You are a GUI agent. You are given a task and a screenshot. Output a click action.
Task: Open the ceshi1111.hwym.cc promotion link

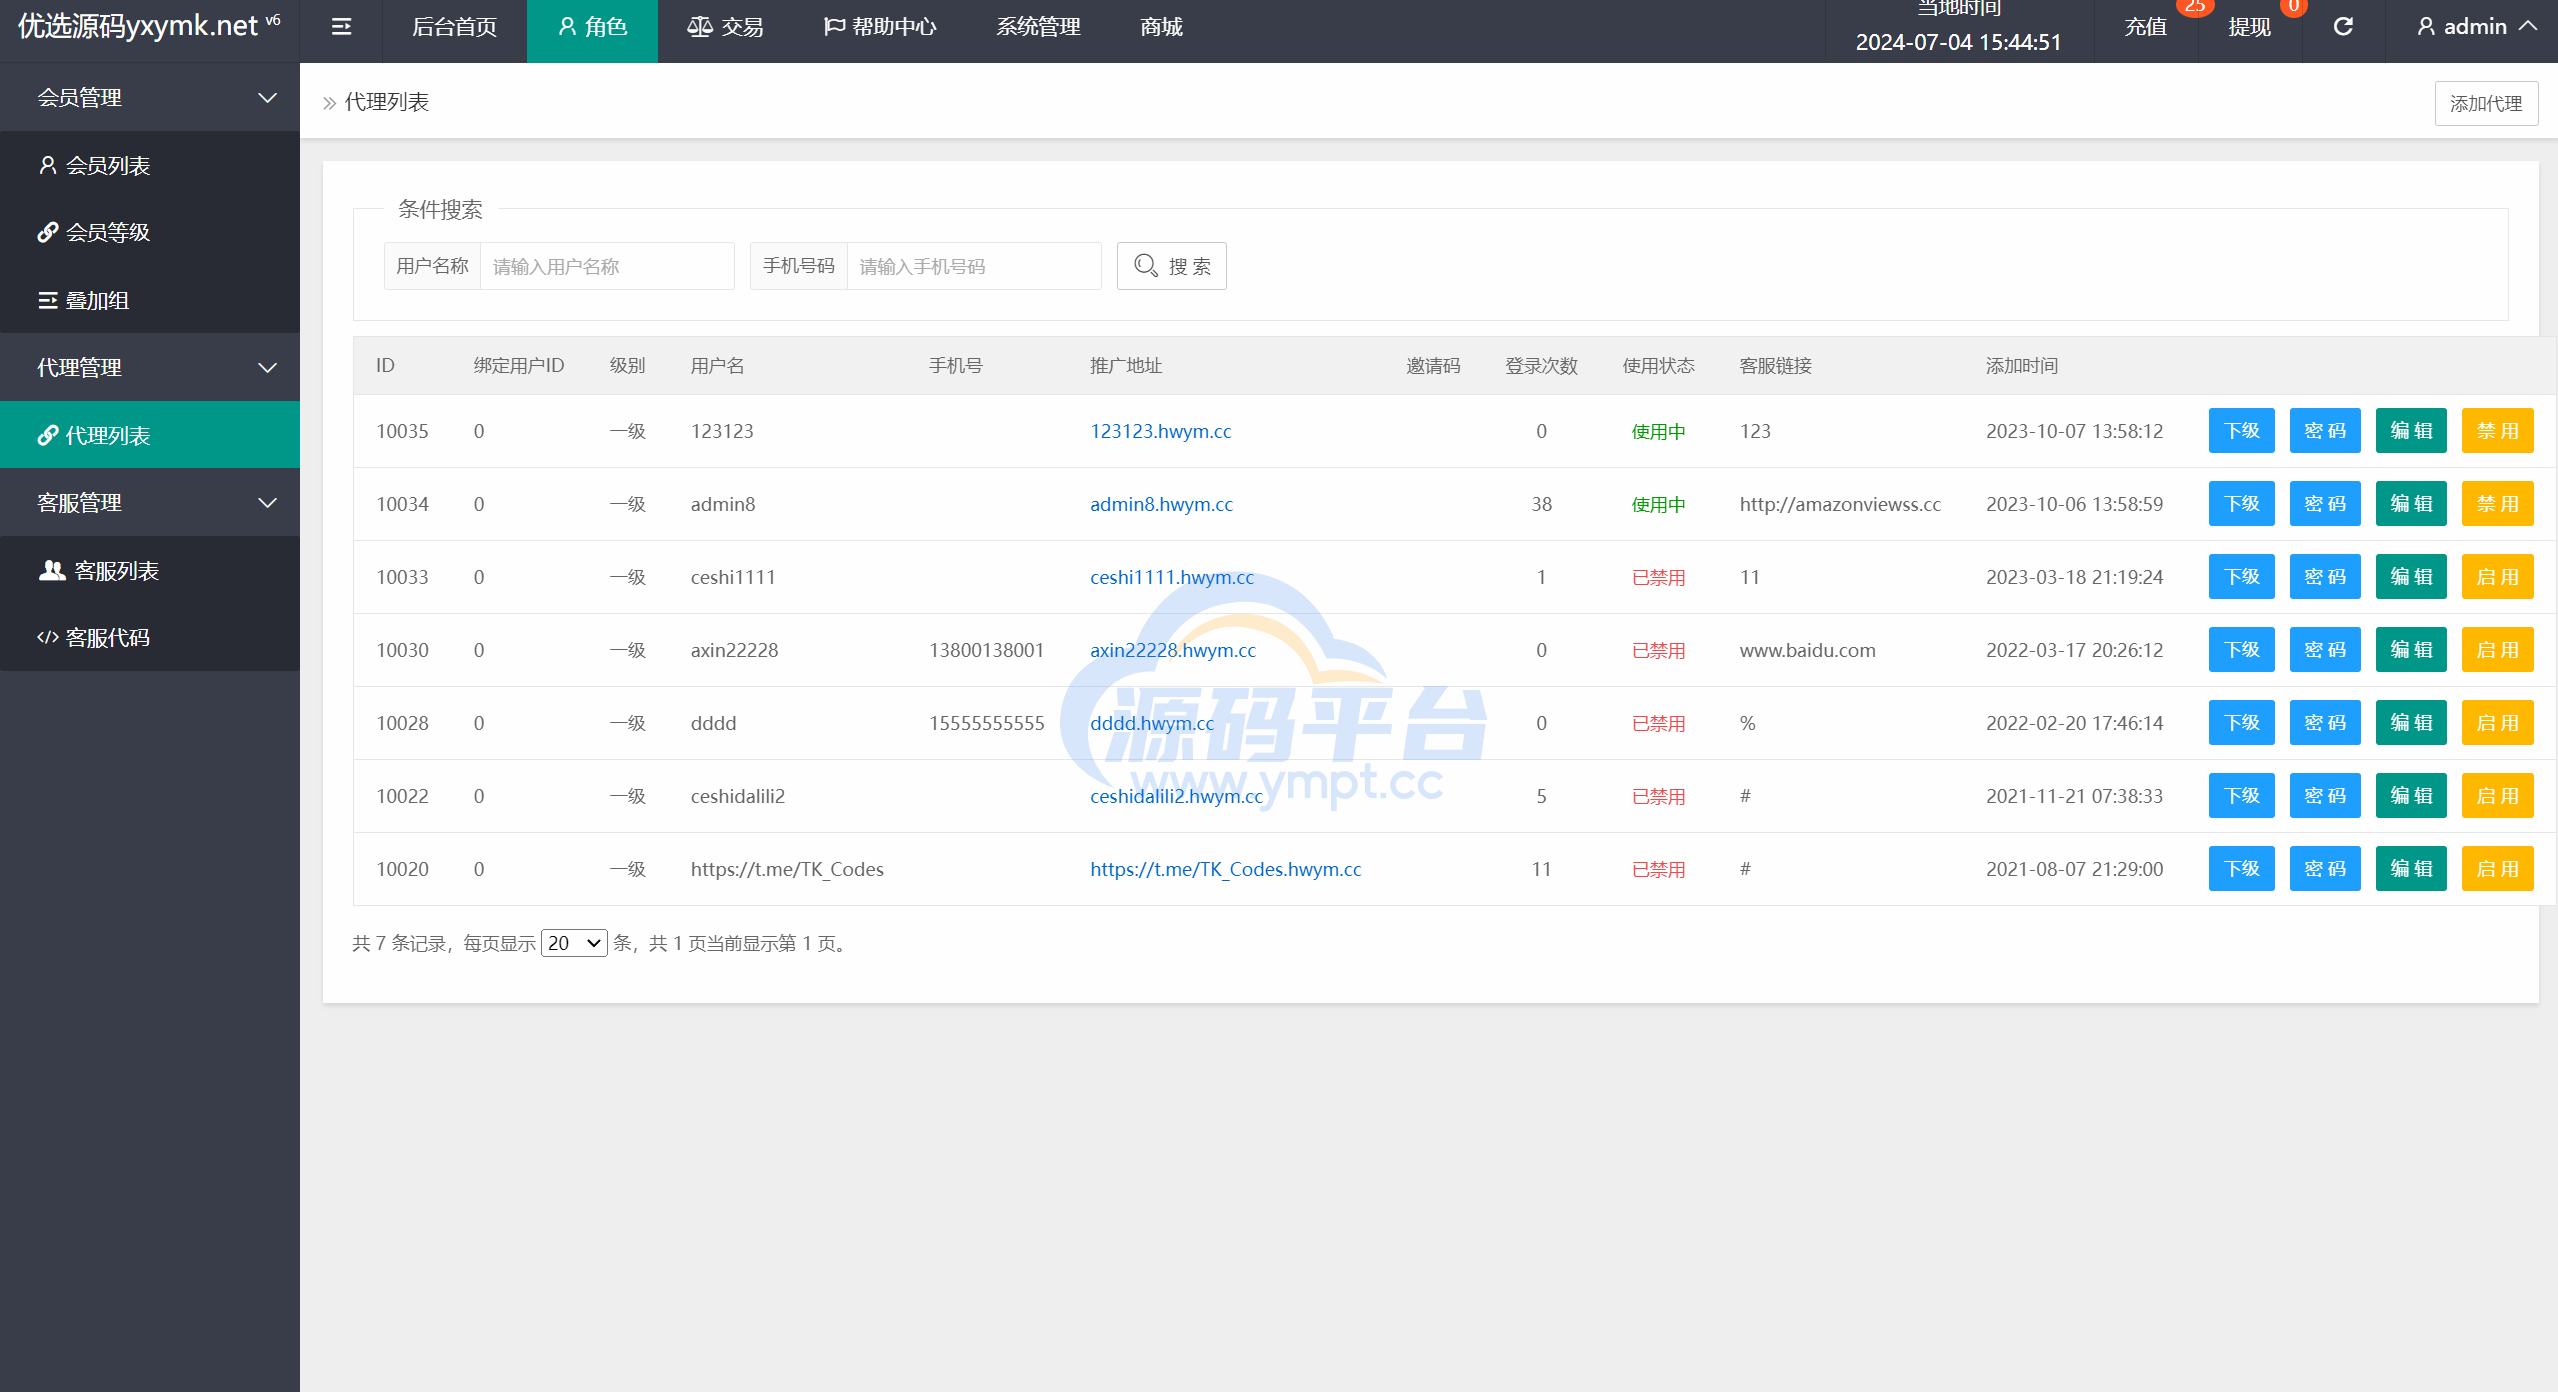(x=1172, y=577)
